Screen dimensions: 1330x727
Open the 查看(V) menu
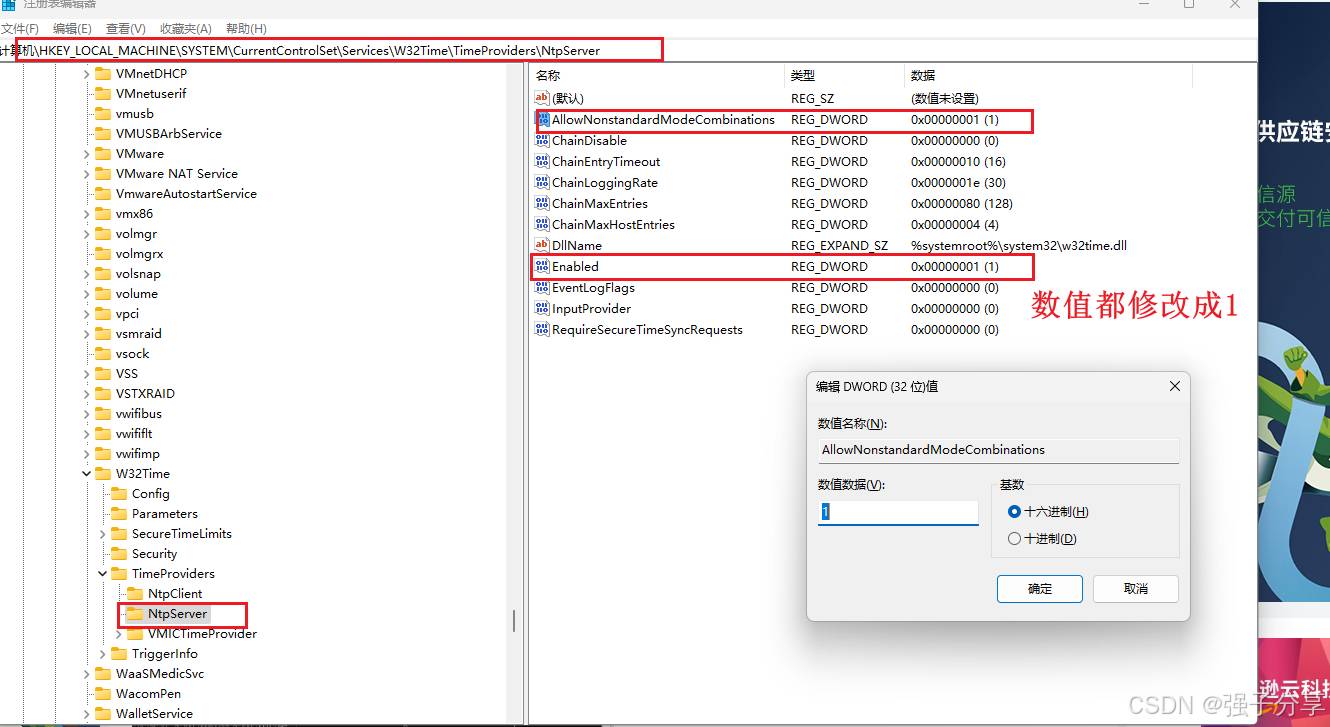pos(126,29)
